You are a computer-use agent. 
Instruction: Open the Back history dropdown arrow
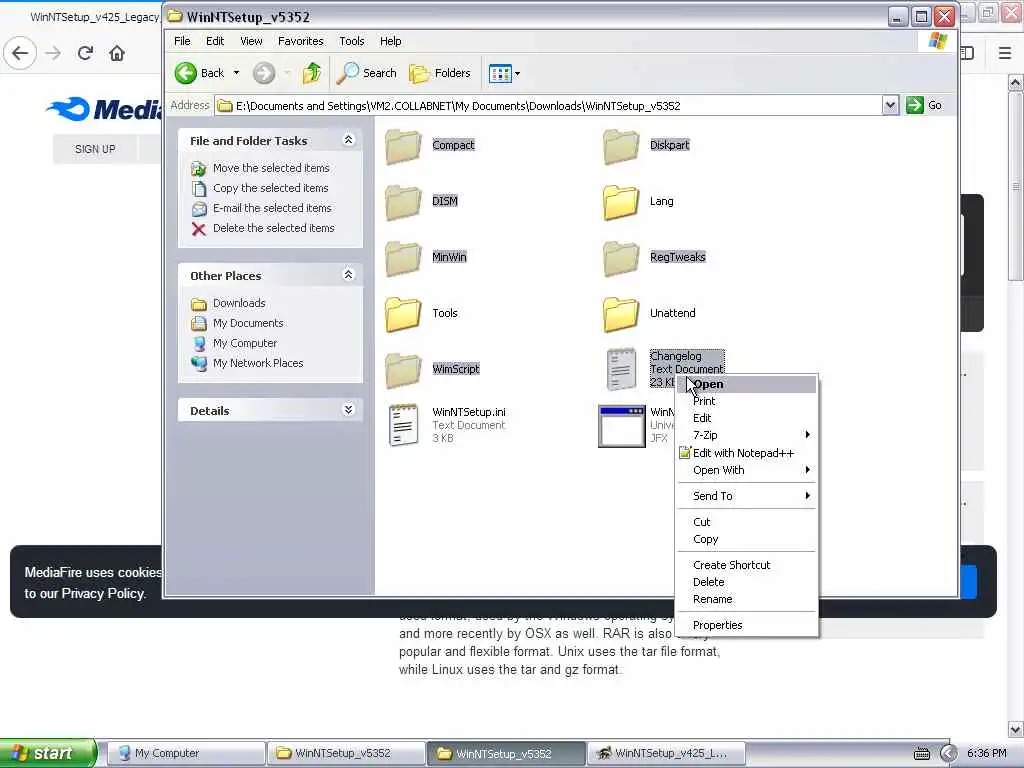pos(236,73)
